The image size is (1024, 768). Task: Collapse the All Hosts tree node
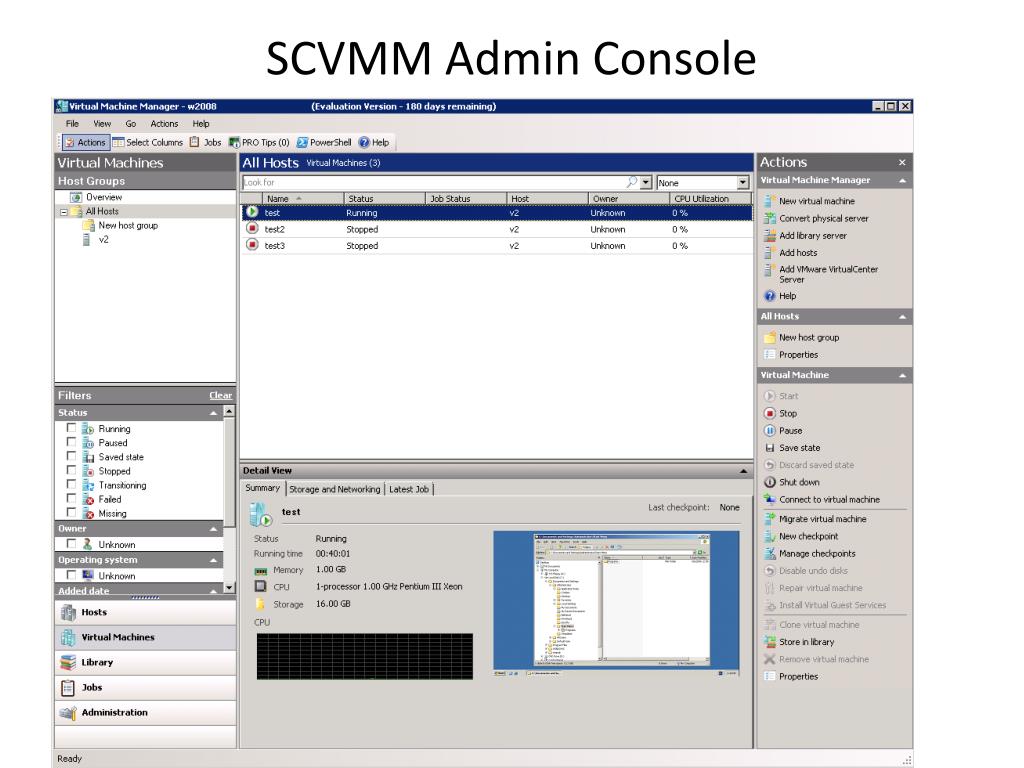click(64, 212)
